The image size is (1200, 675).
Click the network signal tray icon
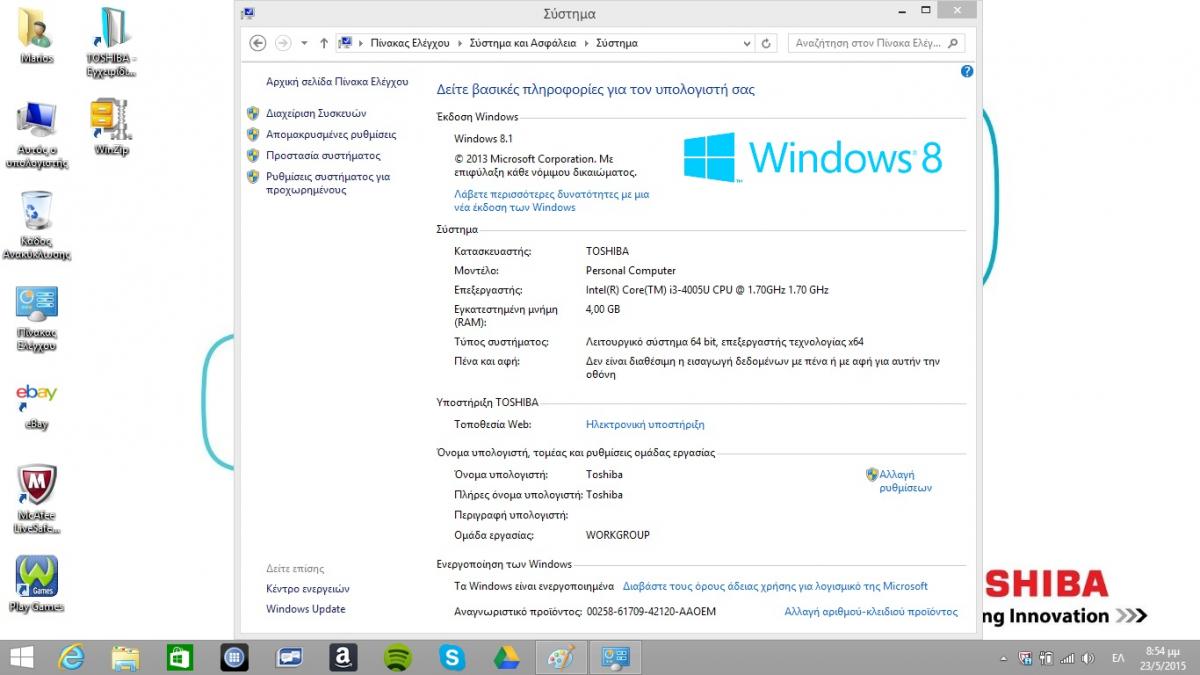point(1067,658)
